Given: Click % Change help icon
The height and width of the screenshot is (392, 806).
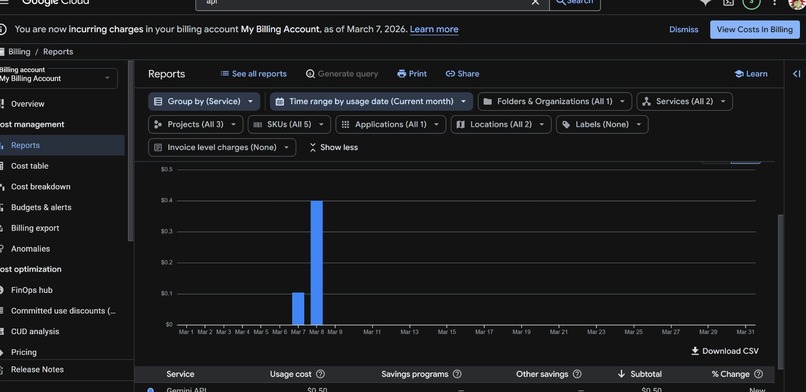Looking at the screenshot, I should [x=758, y=374].
